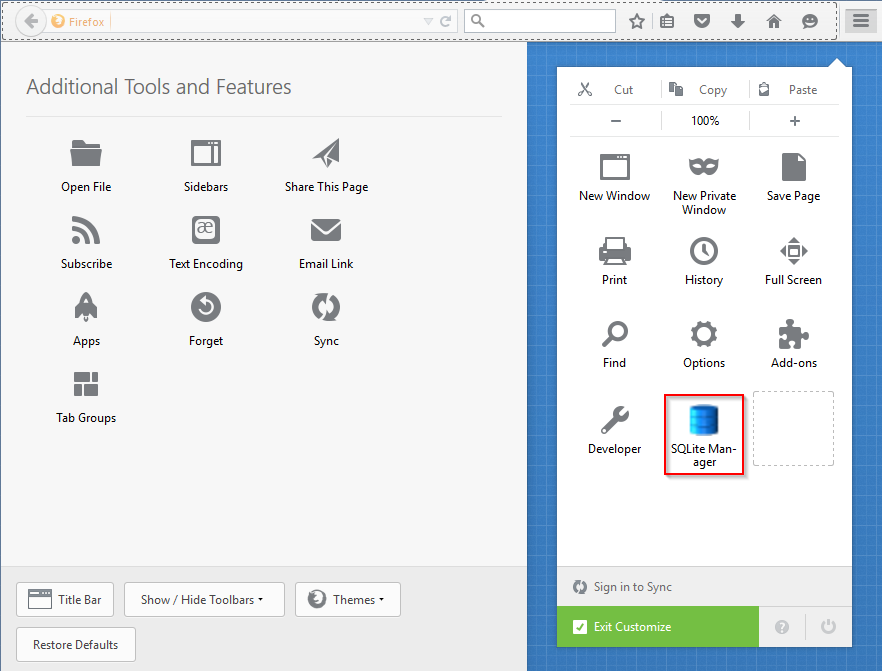Select the Tab Groups icon
882x671 pixels.
coord(86,384)
